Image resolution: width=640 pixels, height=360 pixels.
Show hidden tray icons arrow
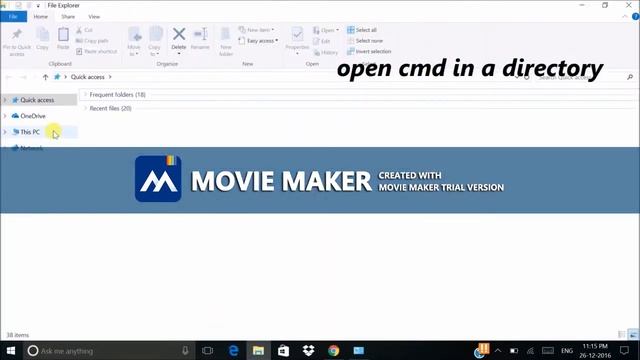click(498, 351)
